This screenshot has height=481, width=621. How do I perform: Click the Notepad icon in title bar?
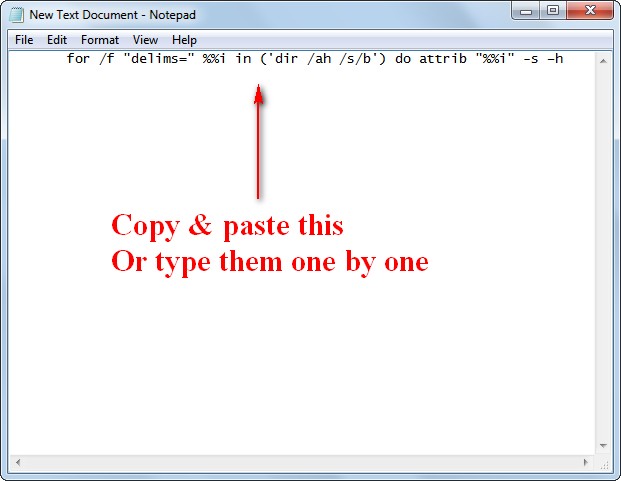pos(17,15)
